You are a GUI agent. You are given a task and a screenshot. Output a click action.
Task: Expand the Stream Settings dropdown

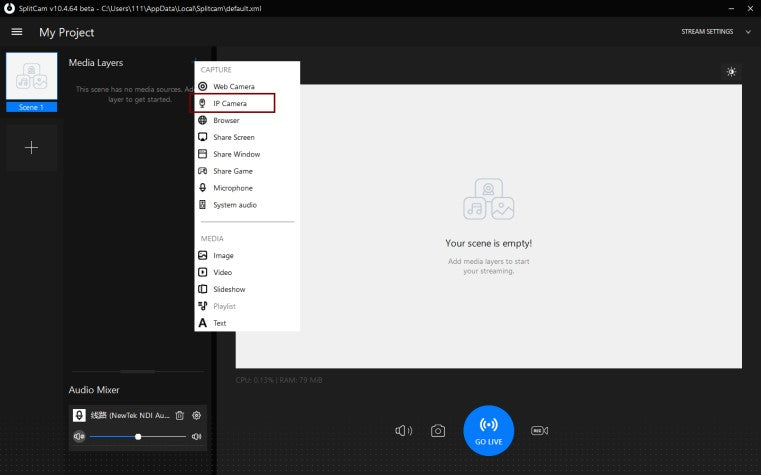click(x=706, y=32)
